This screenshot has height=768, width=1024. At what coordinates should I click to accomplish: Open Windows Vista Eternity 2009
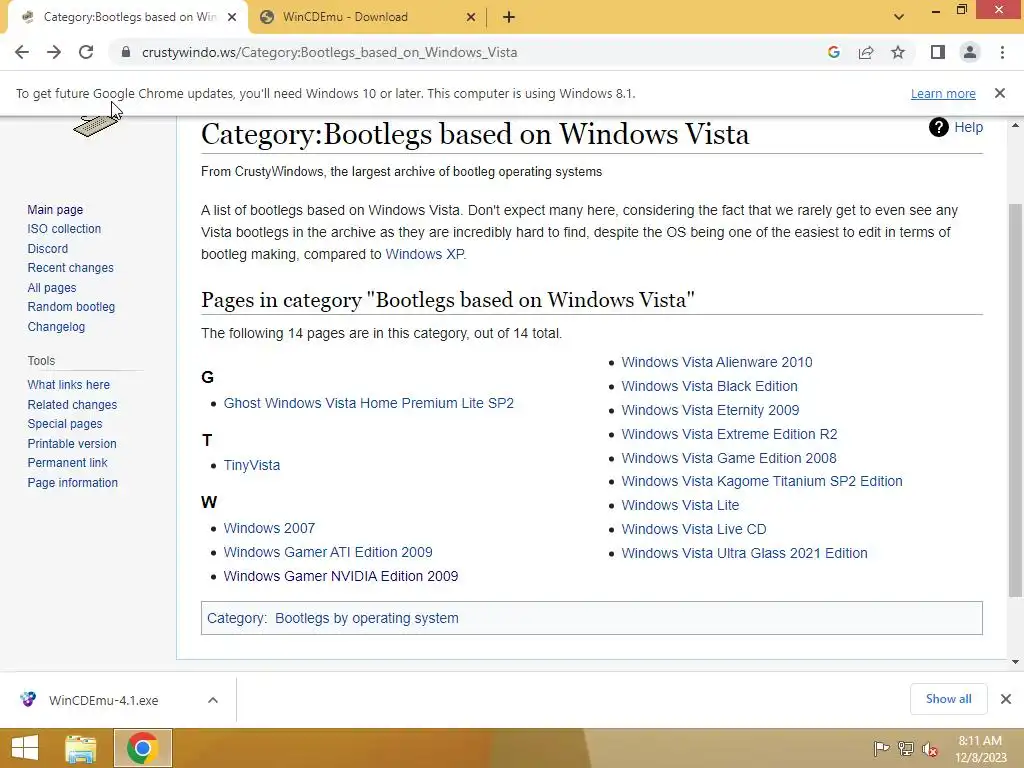click(x=710, y=410)
